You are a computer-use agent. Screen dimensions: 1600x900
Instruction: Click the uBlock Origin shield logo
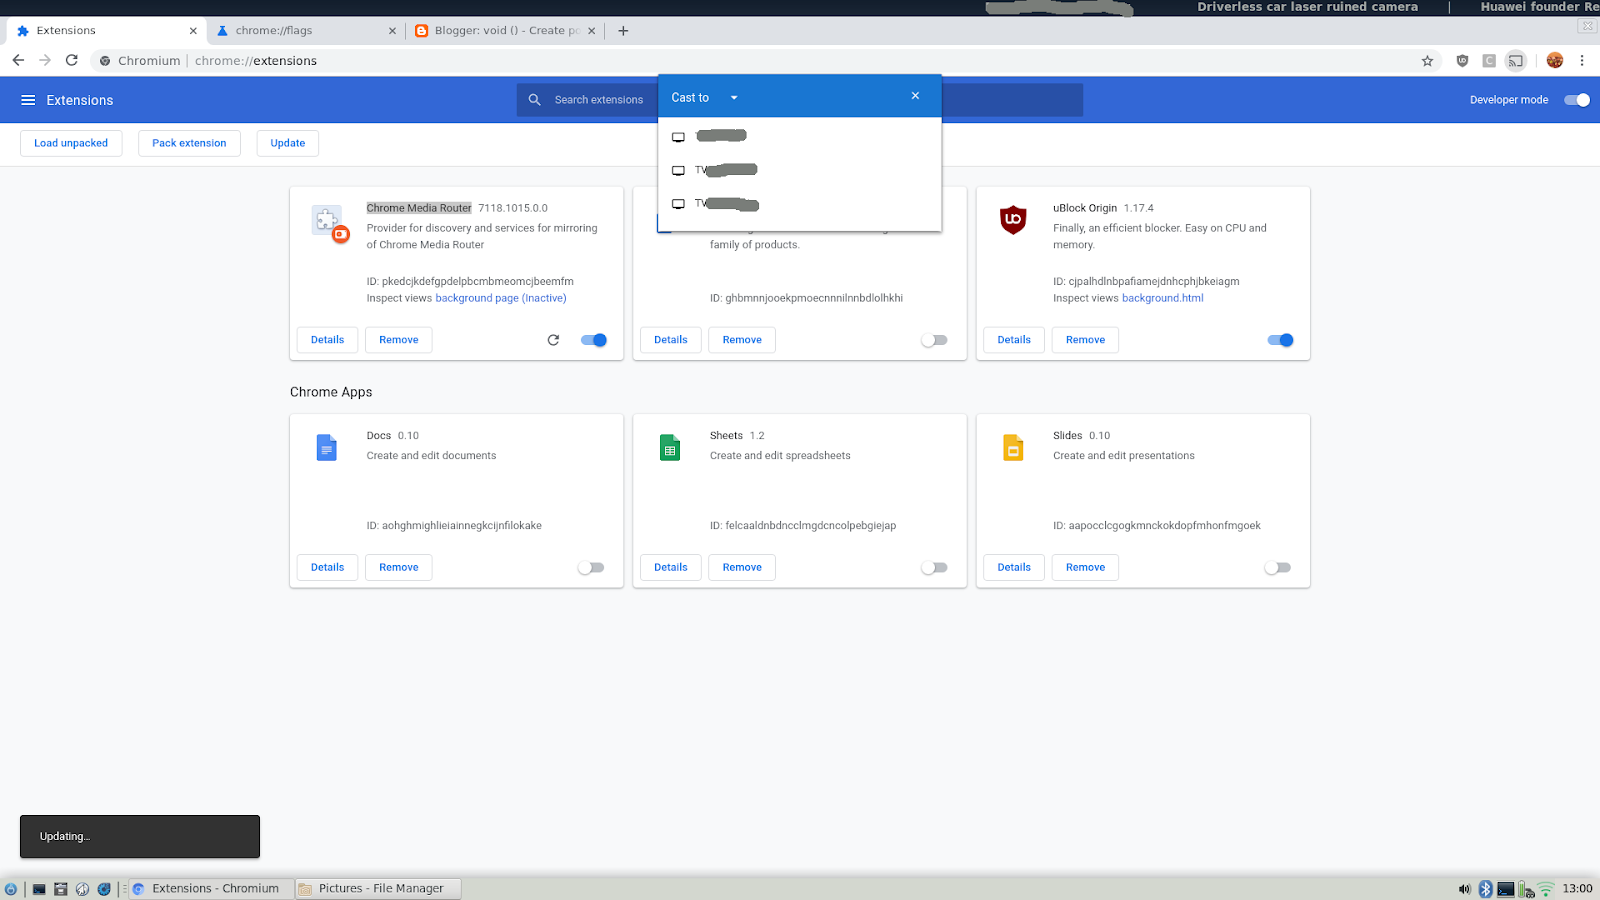1013,220
